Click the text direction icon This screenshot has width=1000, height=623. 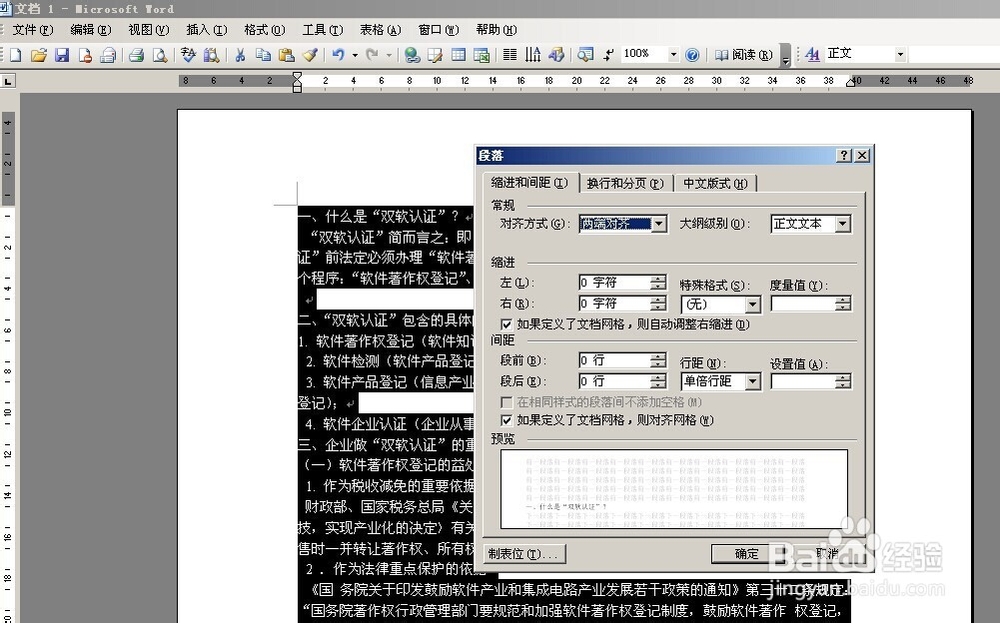pos(533,55)
